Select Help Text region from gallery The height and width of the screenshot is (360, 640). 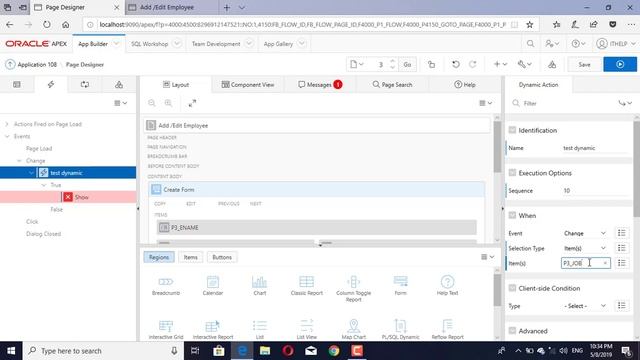(447, 285)
